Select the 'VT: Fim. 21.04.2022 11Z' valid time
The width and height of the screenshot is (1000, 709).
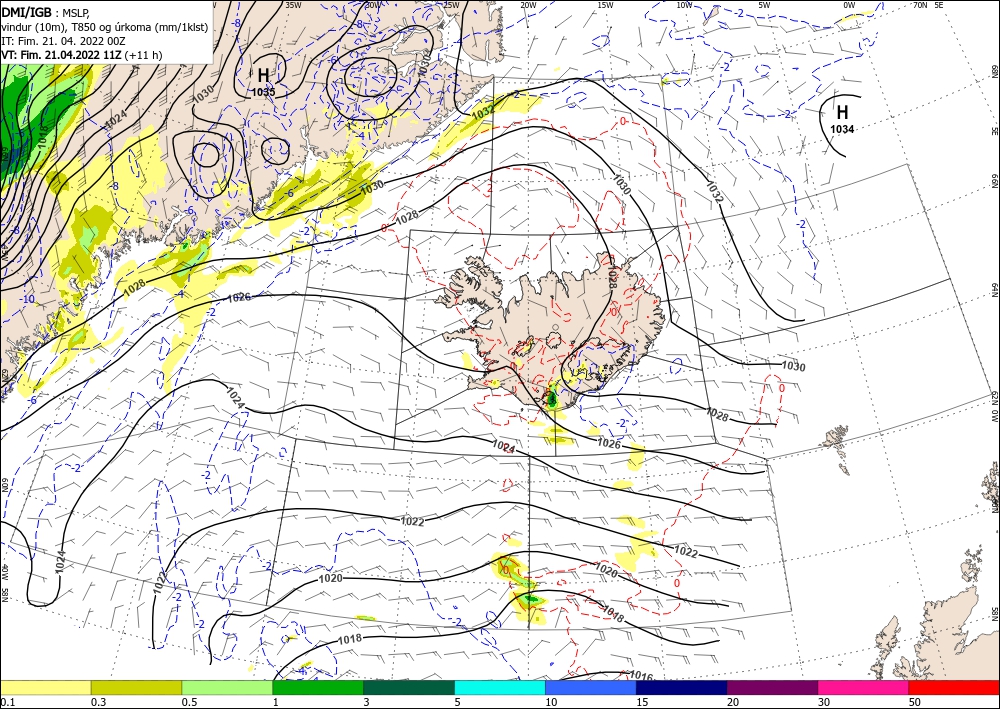click(62, 55)
